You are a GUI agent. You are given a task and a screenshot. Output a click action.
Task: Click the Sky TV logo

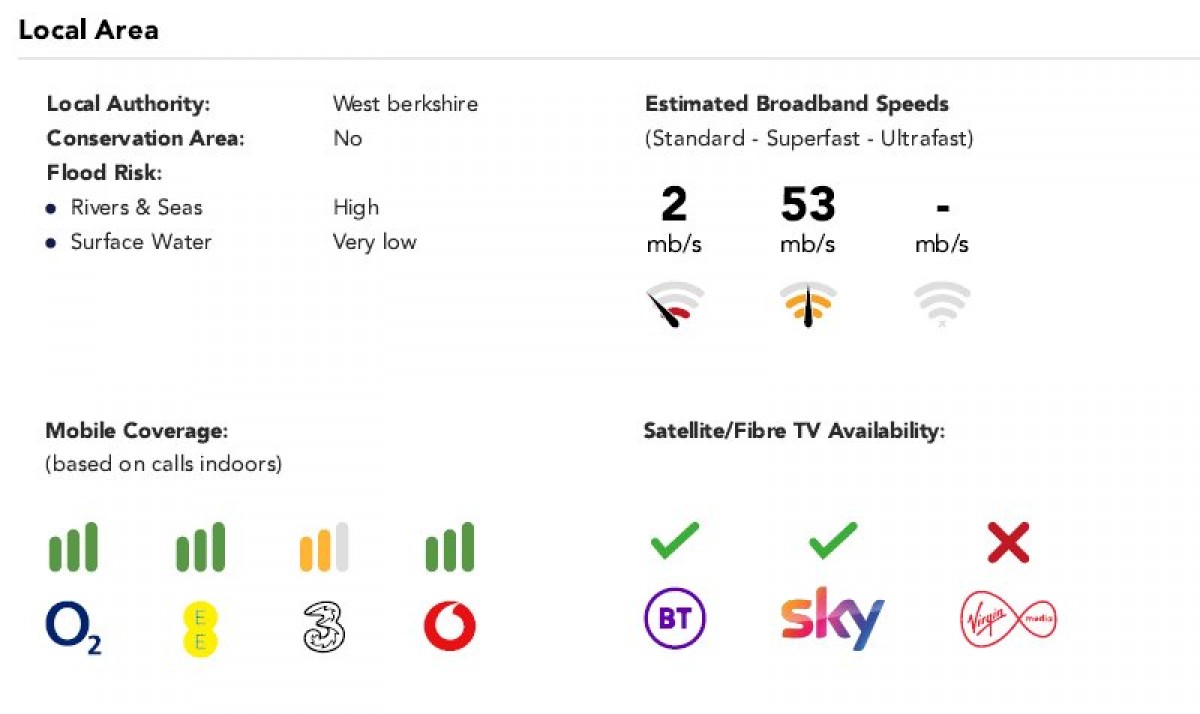(833, 618)
